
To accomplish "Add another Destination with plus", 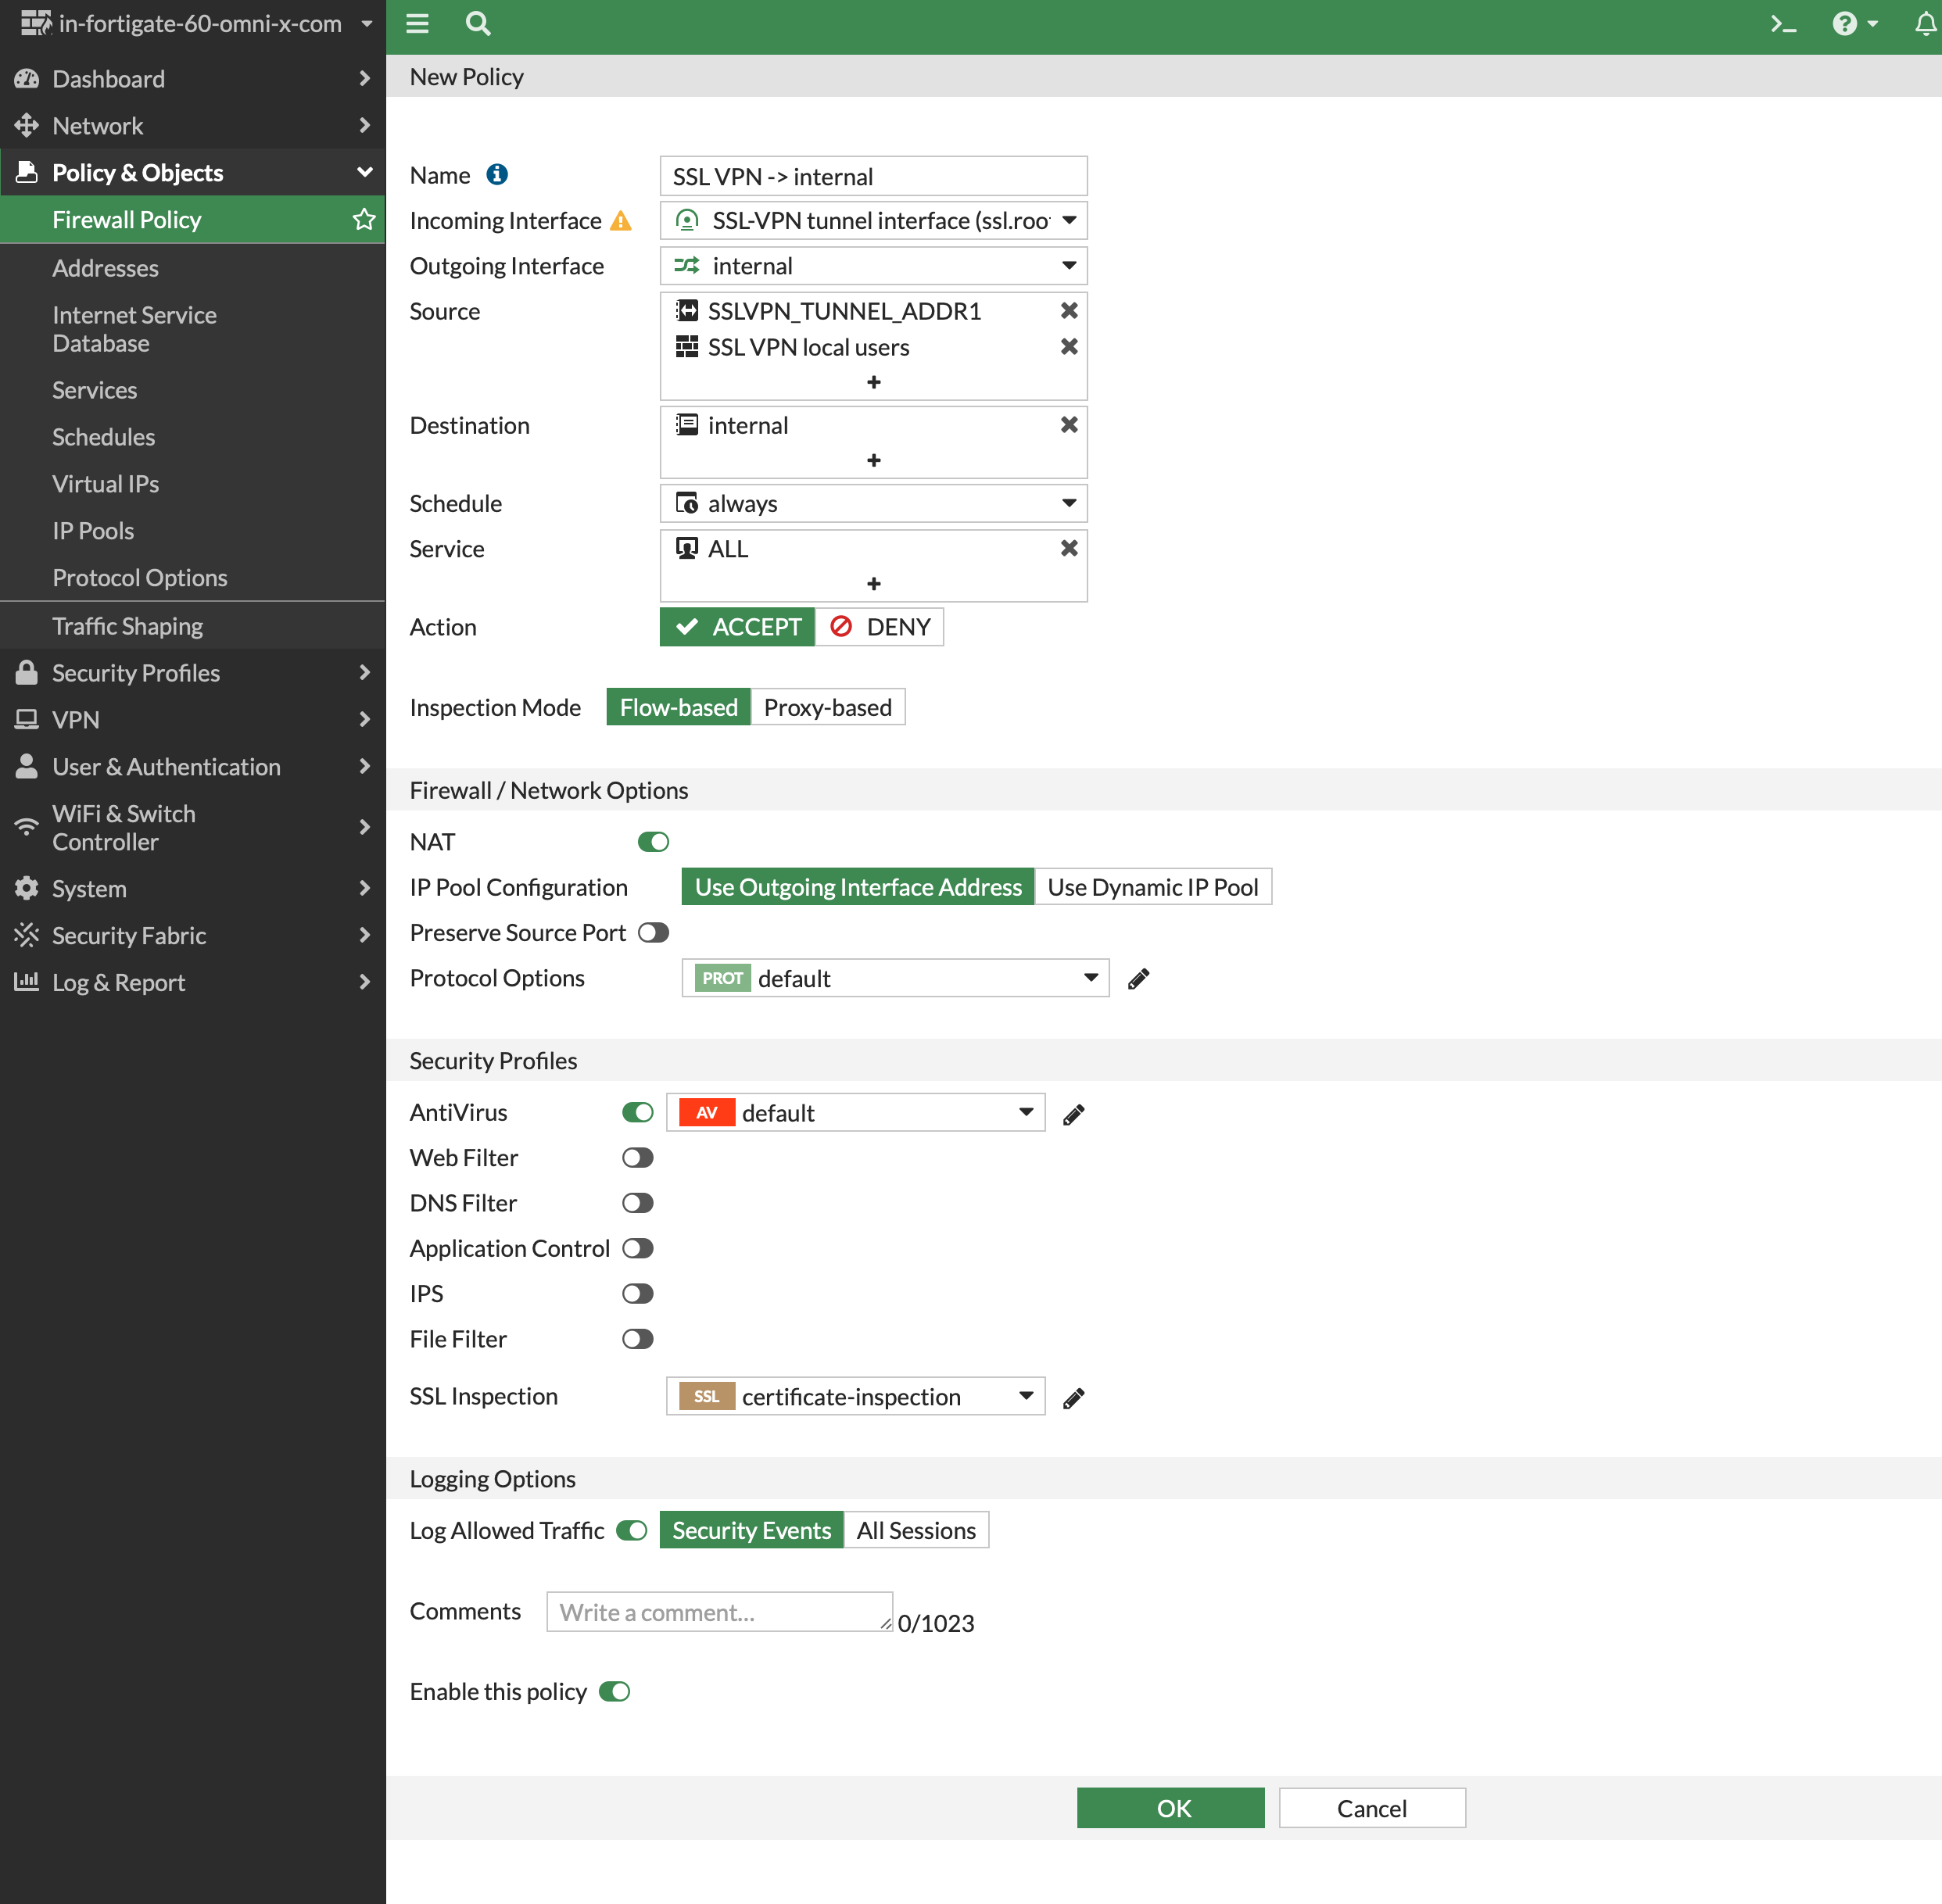I will 873,460.
